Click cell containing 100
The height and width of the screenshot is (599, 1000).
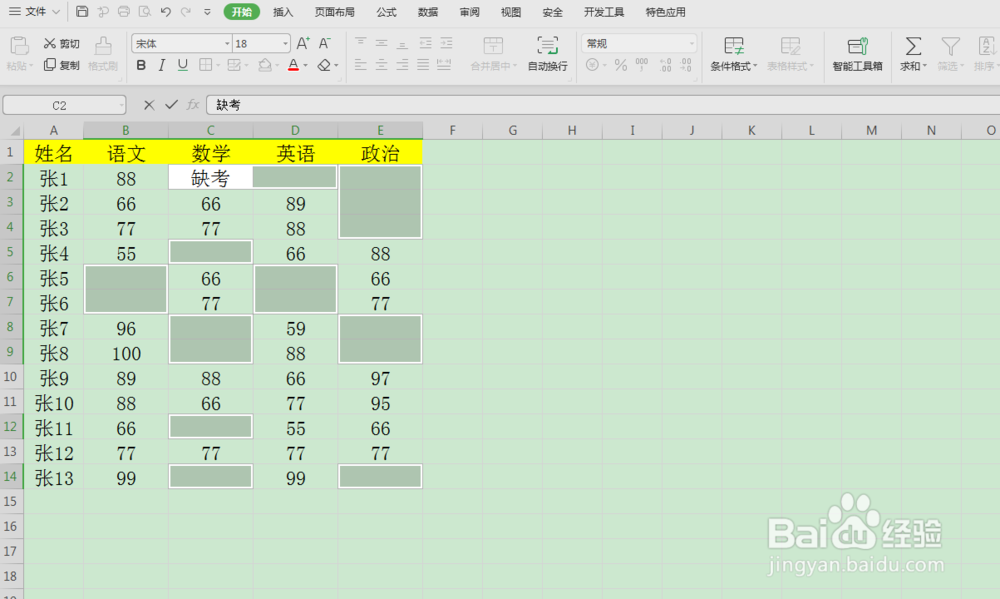[x=126, y=353]
